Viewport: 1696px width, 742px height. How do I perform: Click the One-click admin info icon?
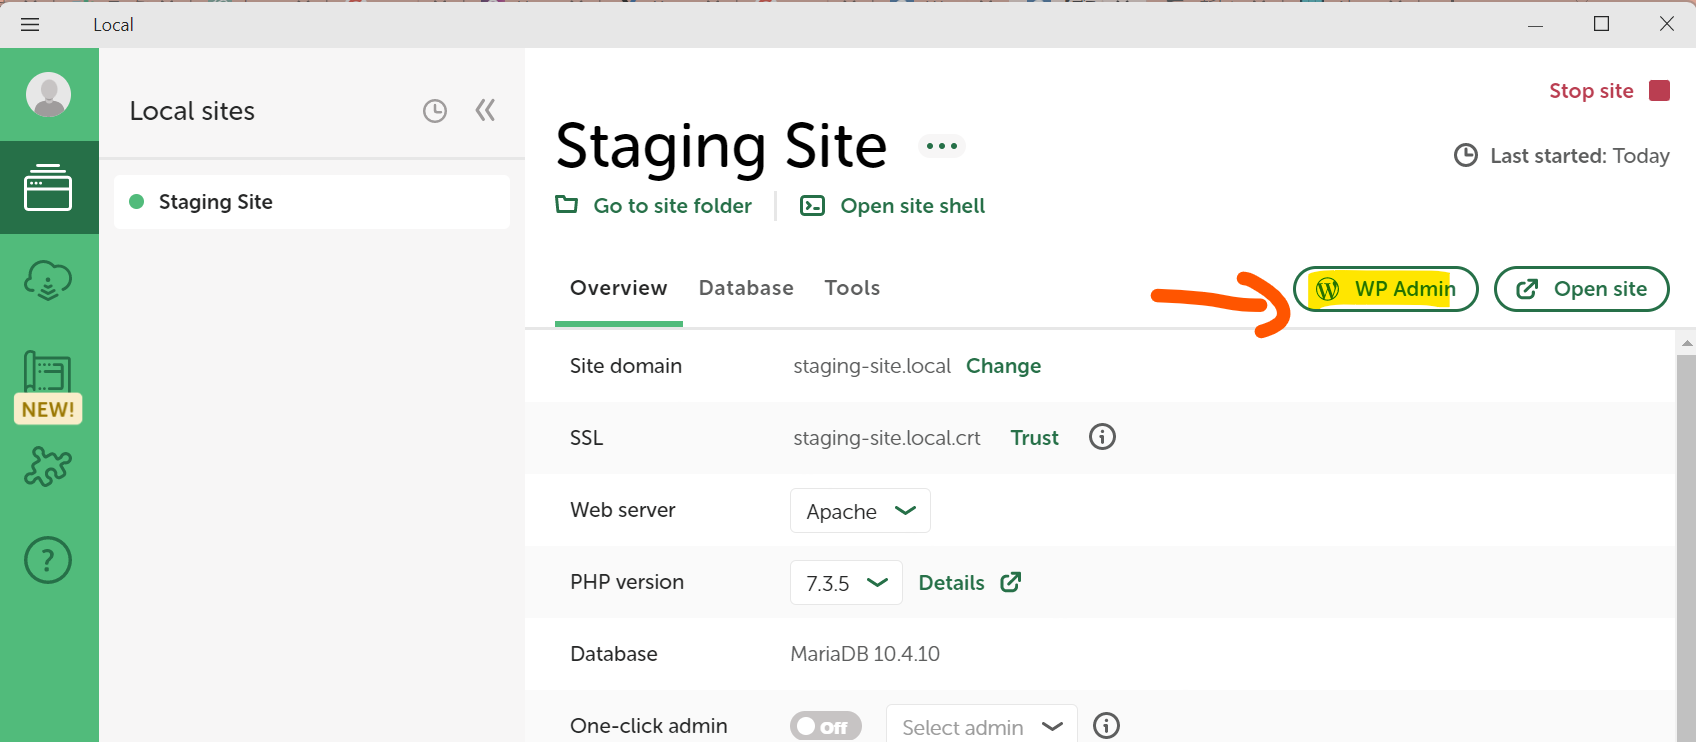pos(1106,726)
